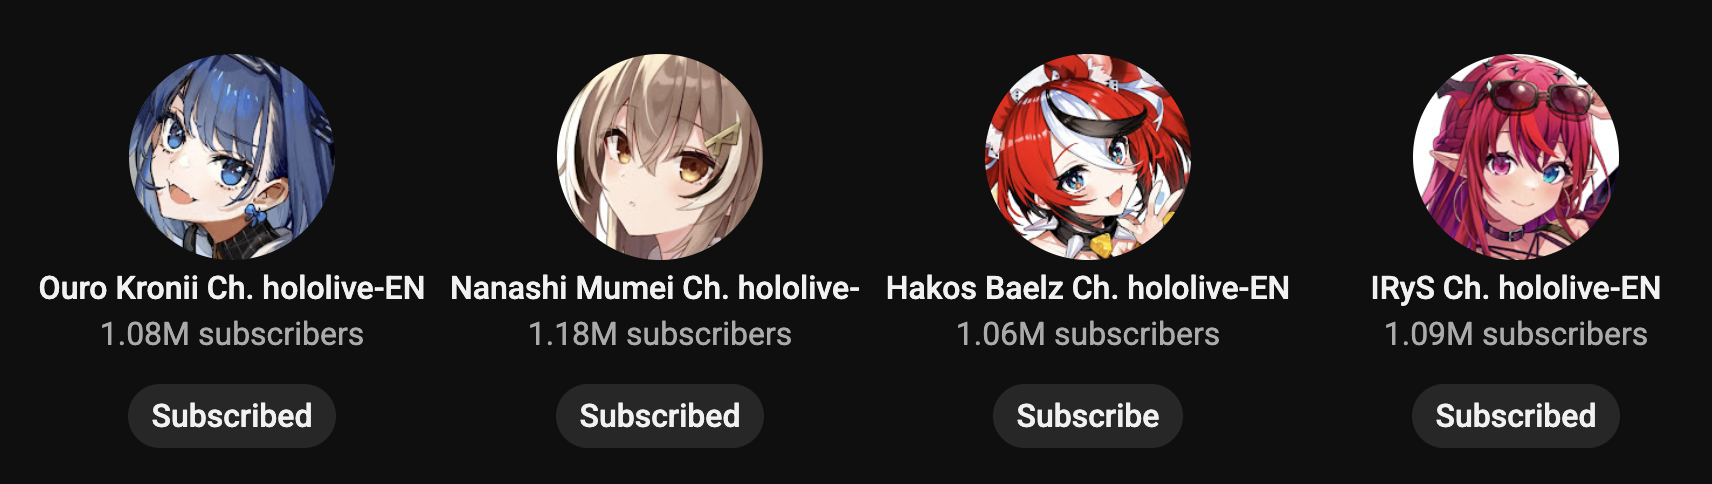Click the Ouro Kronii Ch. hololive-EN title
Viewport: 1712px width, 484px height.
click(232, 288)
